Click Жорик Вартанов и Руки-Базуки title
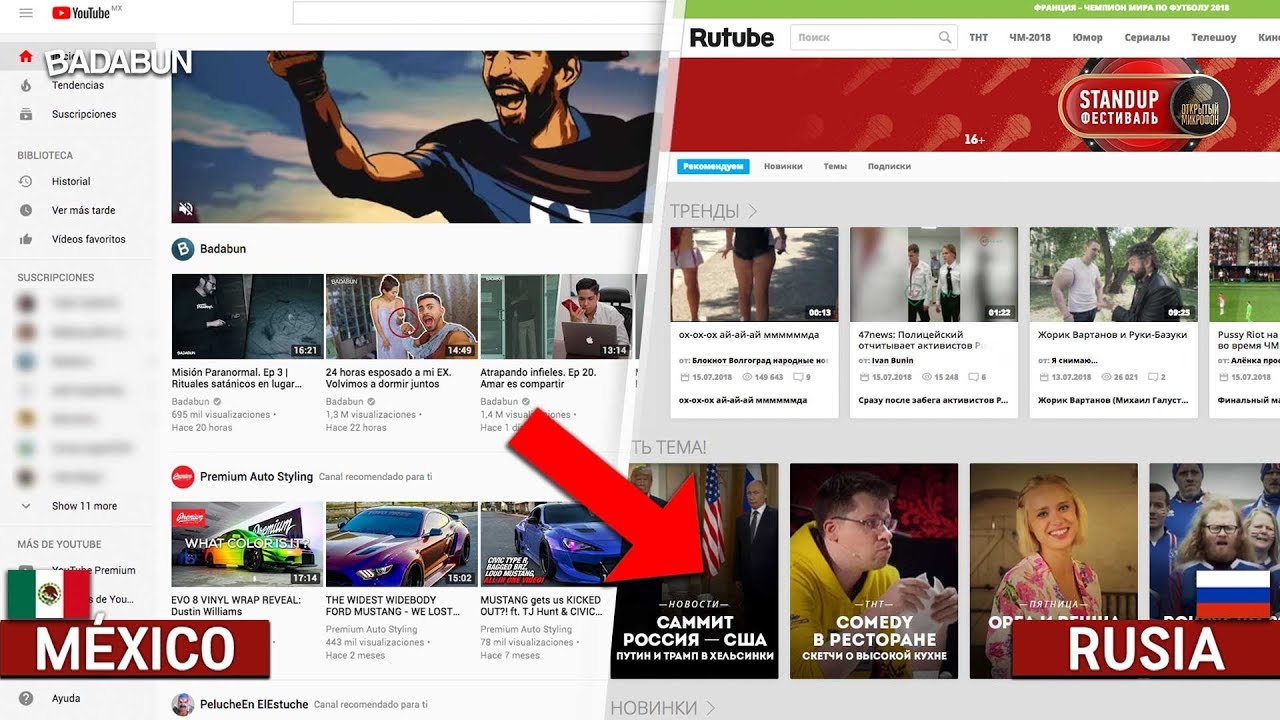 (x=1112, y=335)
